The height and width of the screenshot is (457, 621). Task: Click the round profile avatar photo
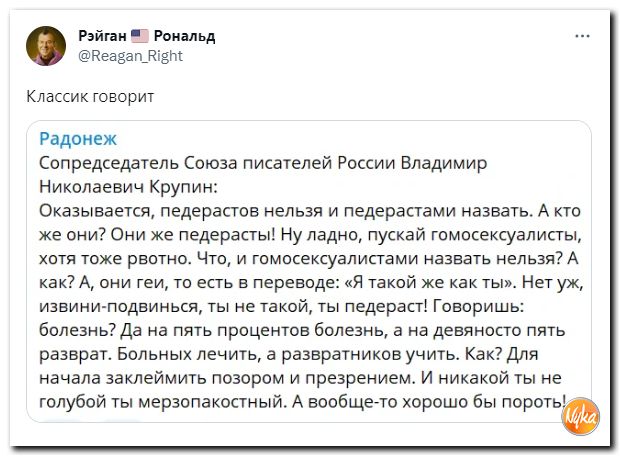46,46
